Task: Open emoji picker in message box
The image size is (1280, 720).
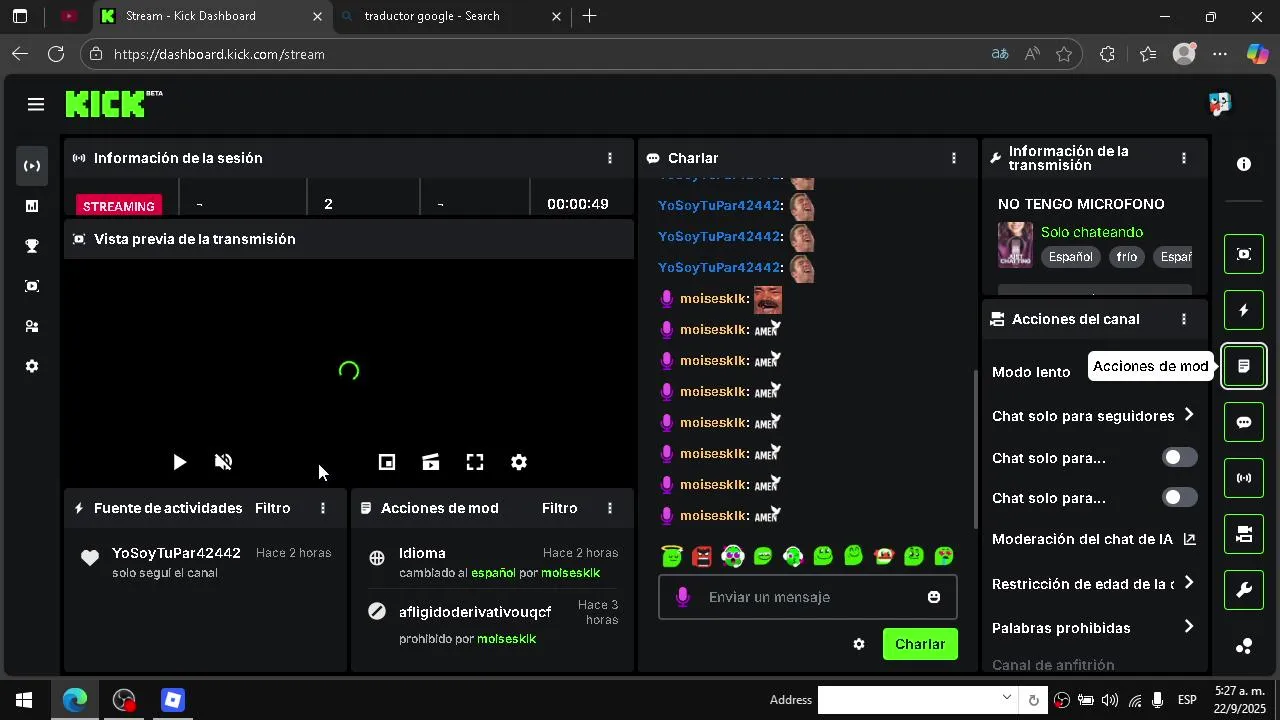Action: (x=934, y=597)
